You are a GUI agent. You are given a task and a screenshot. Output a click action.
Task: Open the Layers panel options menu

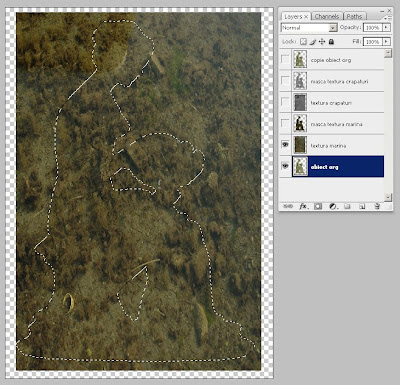tap(388, 17)
